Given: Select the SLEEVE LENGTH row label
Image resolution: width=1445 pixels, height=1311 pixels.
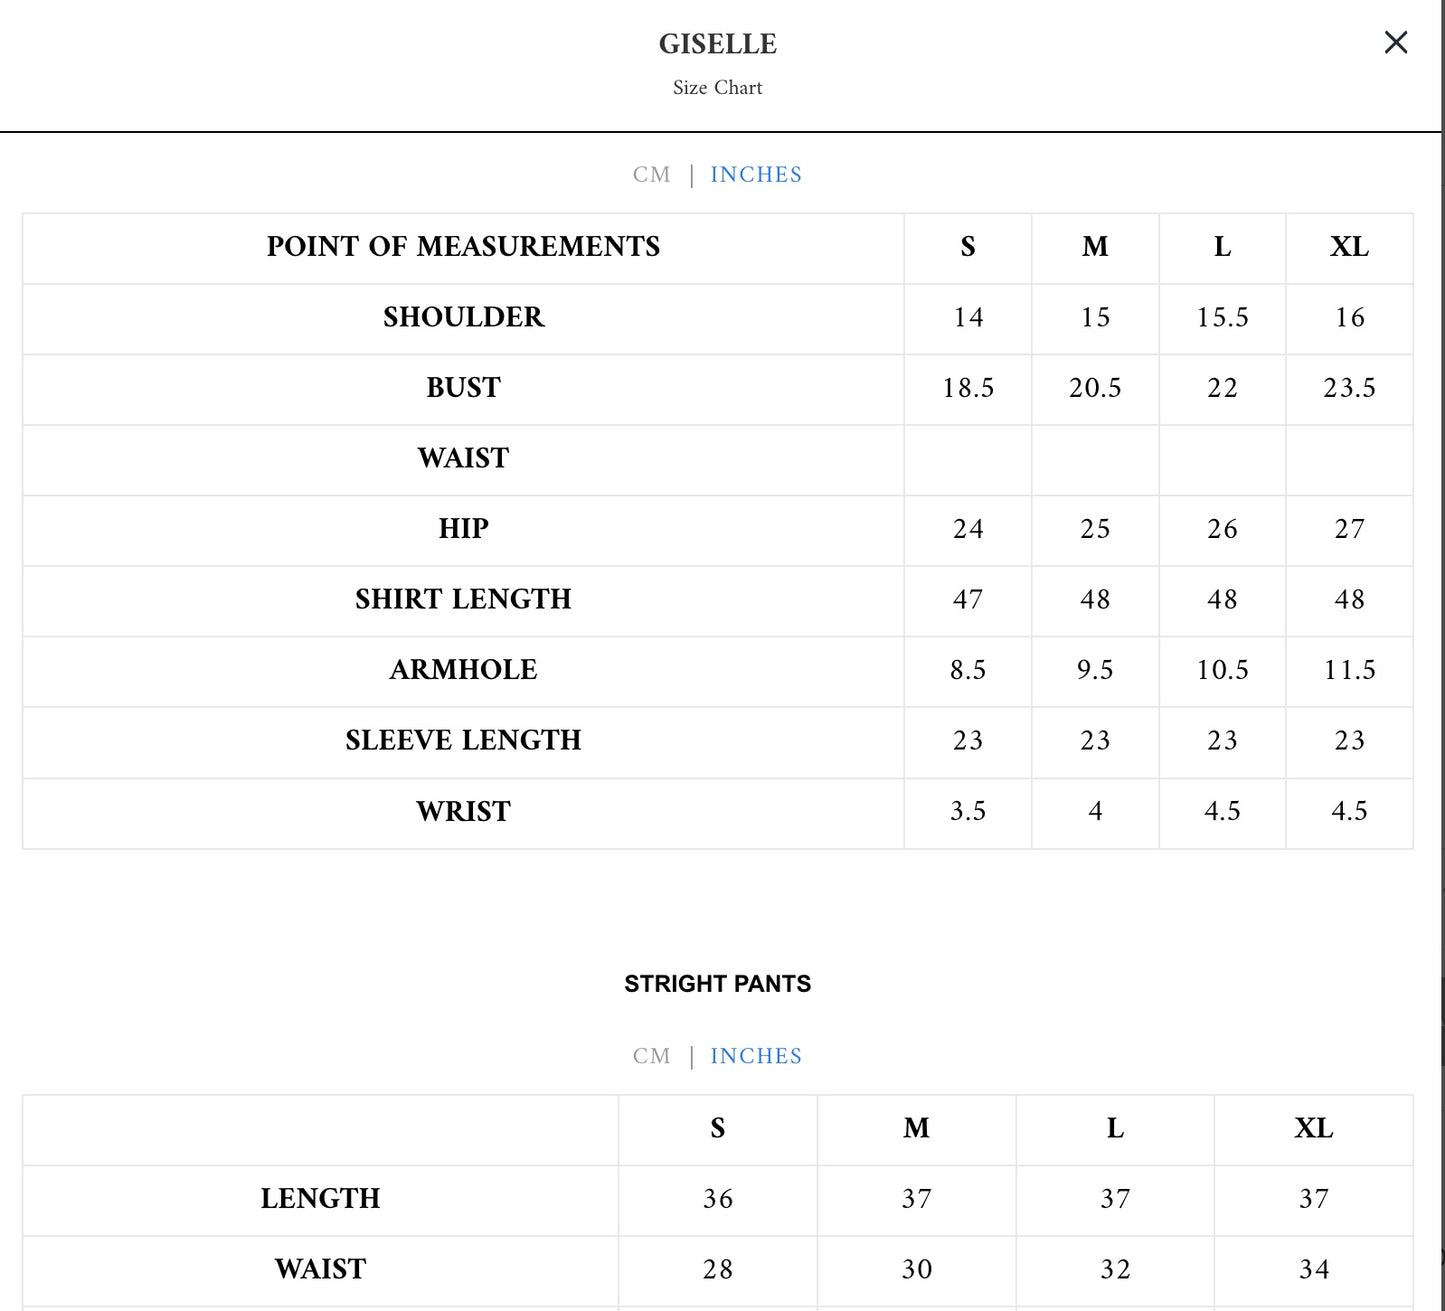Looking at the screenshot, I should [463, 741].
